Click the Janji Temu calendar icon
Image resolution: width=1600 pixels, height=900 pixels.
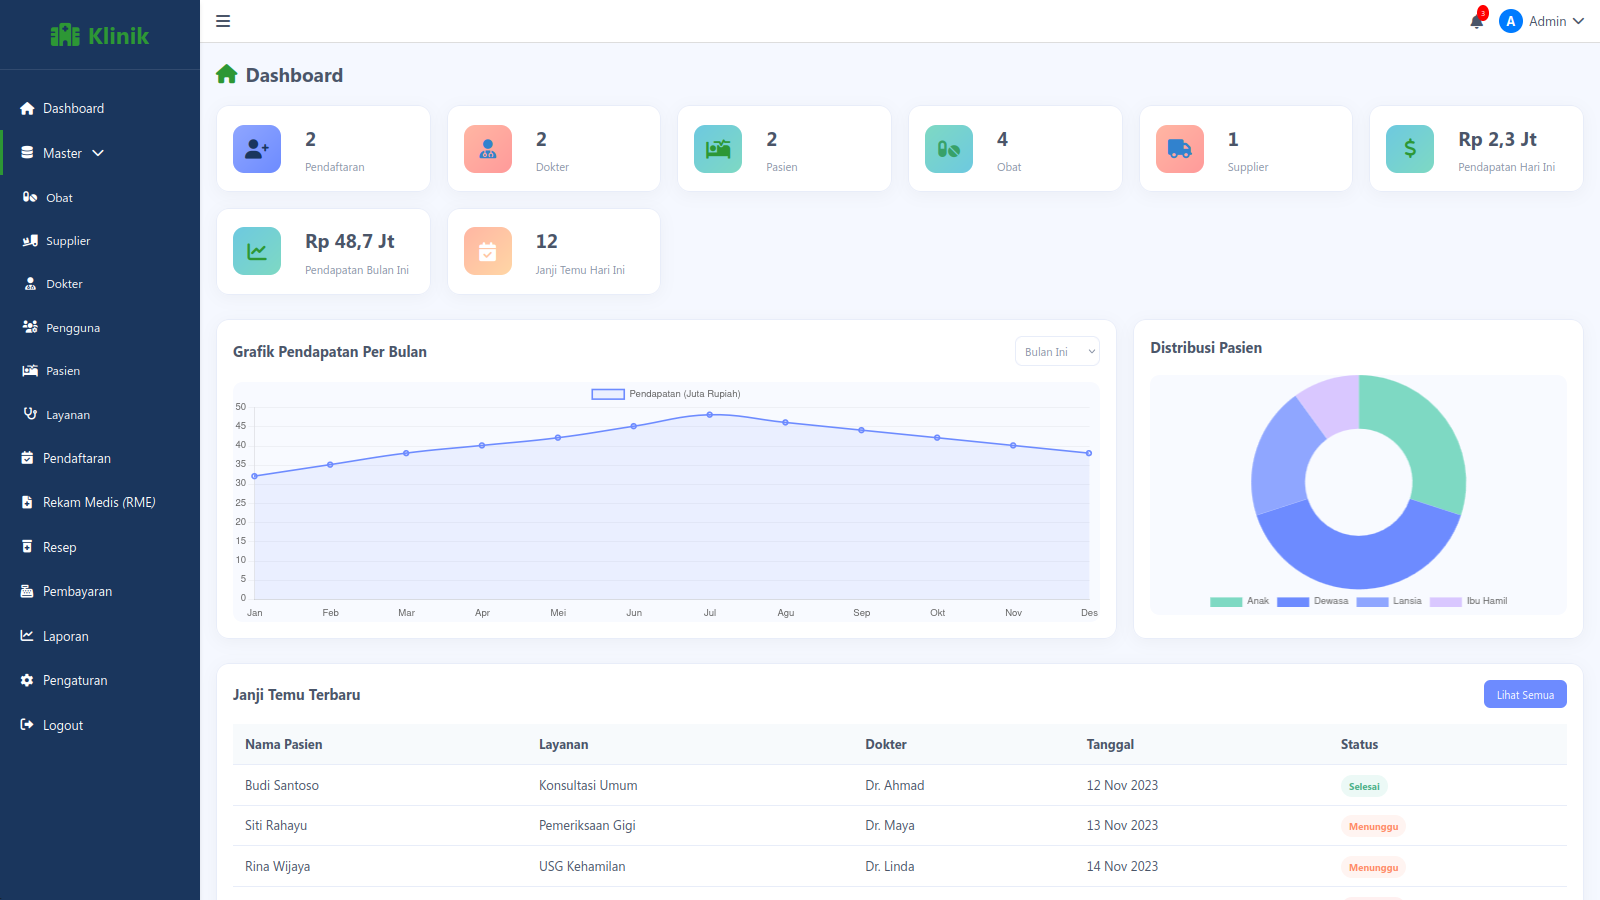click(488, 252)
